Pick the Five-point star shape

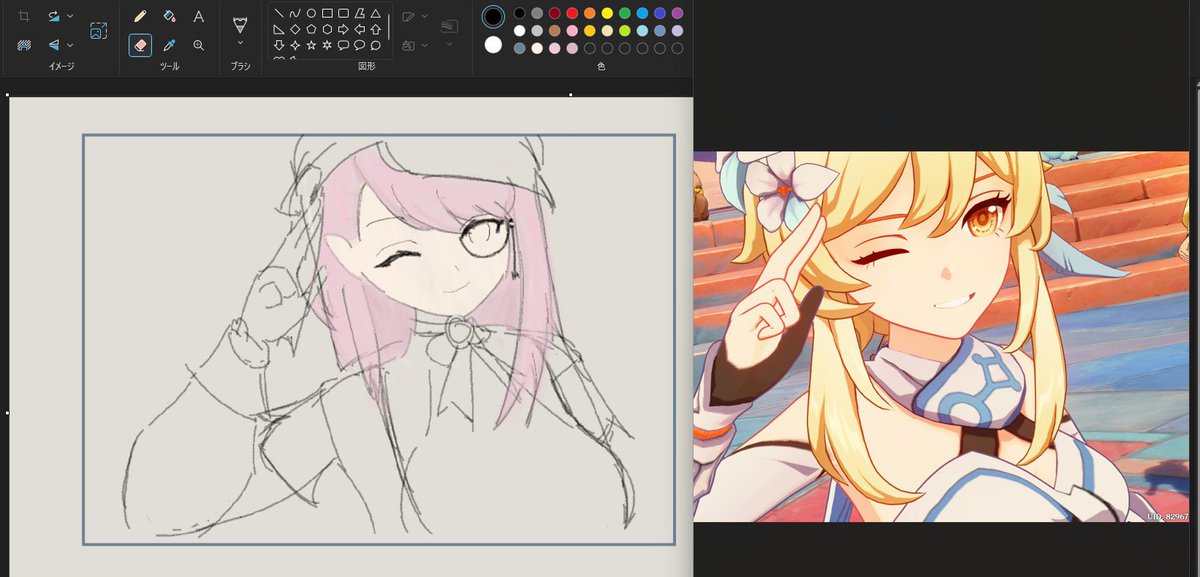[x=311, y=45]
